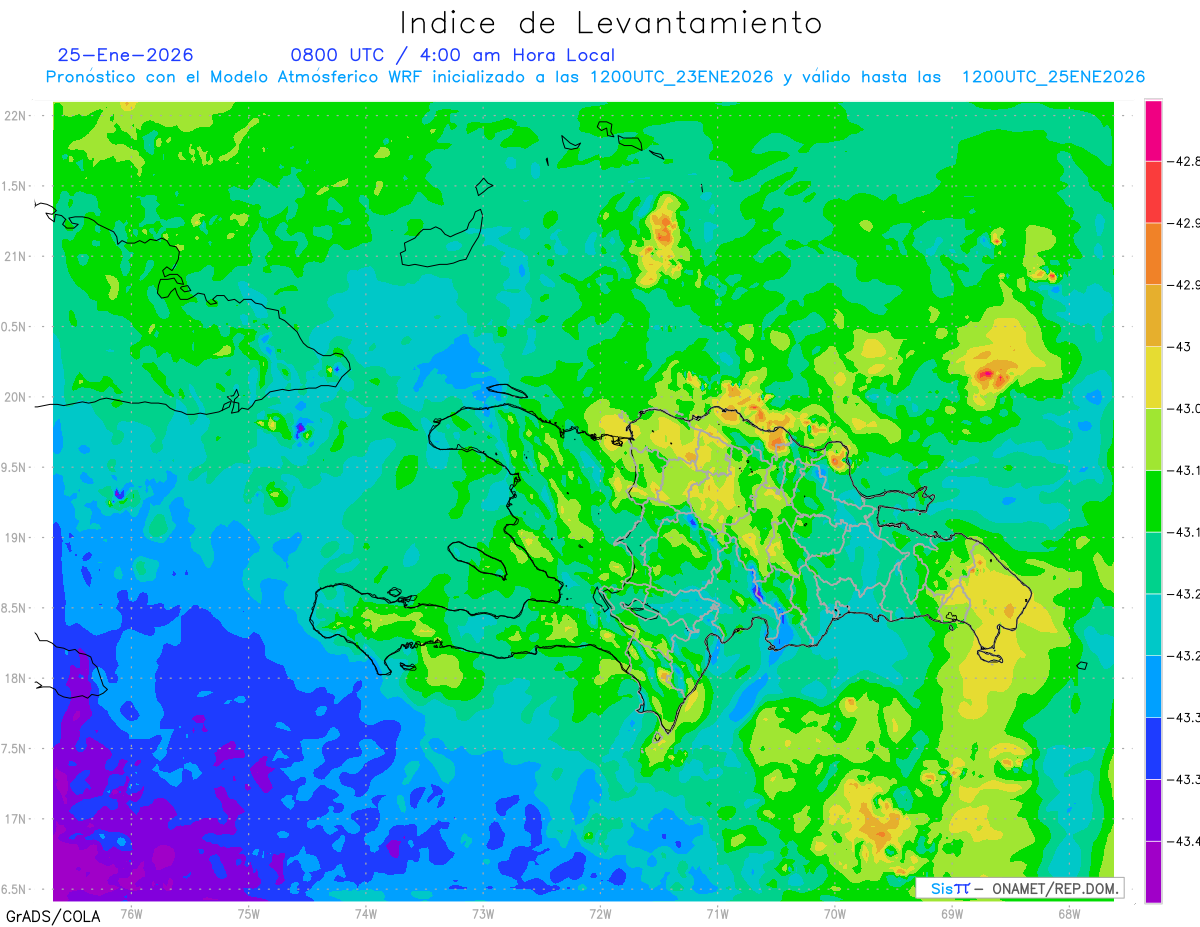Pick the violet swatch above the bottom one
Image resolution: width=1200 pixels, height=927 pixels.
[x=1153, y=810]
